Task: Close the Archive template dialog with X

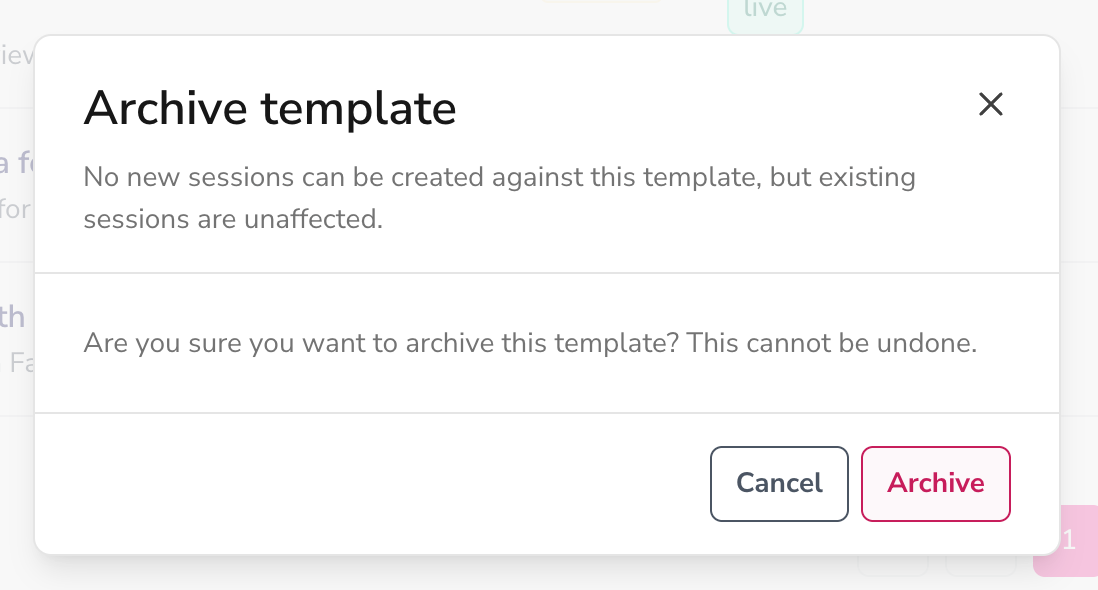Action: click(990, 104)
